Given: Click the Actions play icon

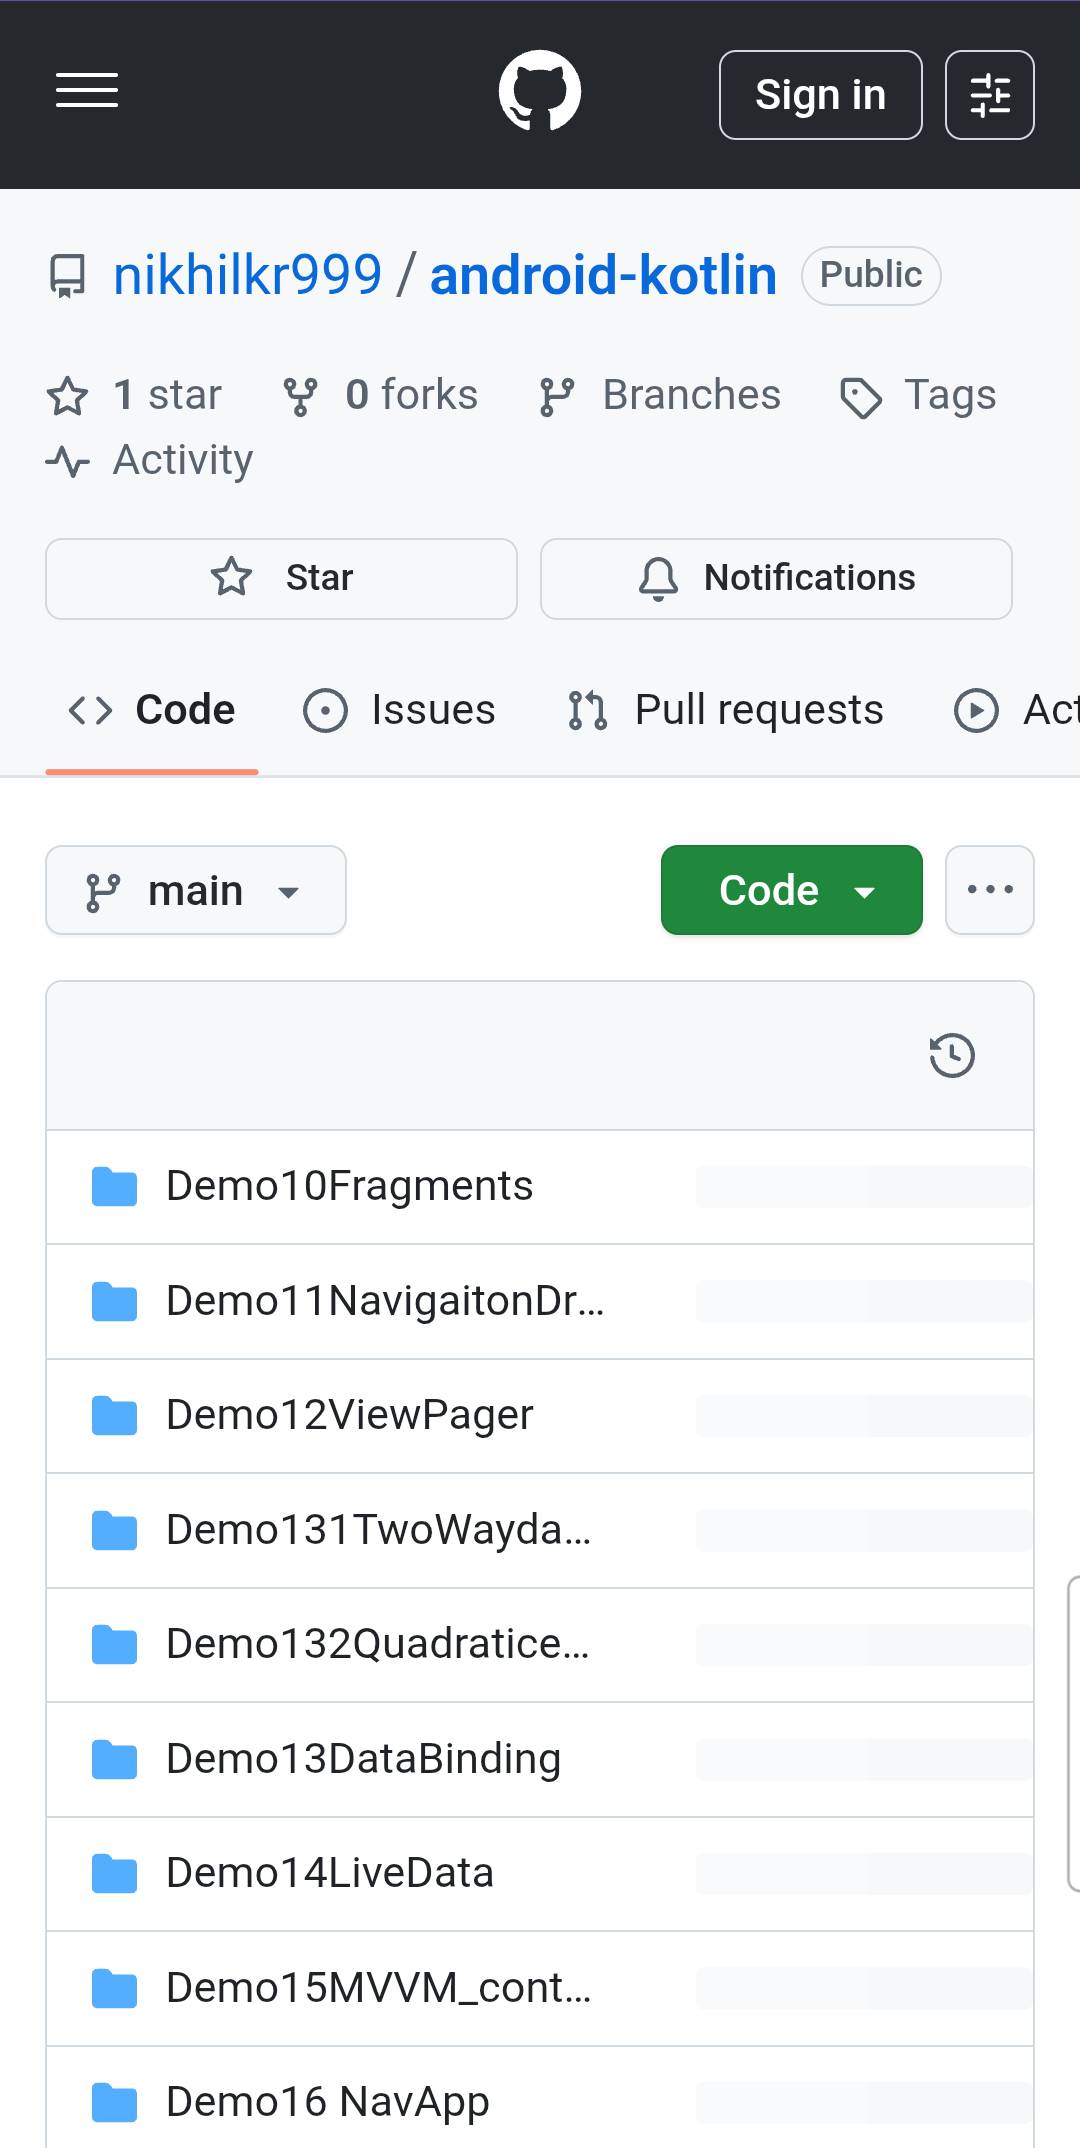Looking at the screenshot, I should tap(976, 711).
